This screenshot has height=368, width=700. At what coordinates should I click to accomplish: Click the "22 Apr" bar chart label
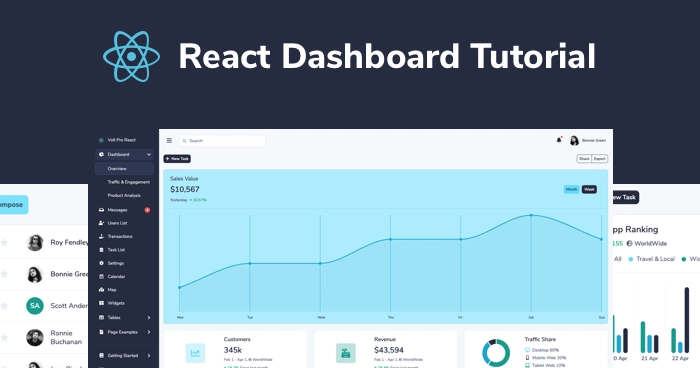click(x=680, y=359)
